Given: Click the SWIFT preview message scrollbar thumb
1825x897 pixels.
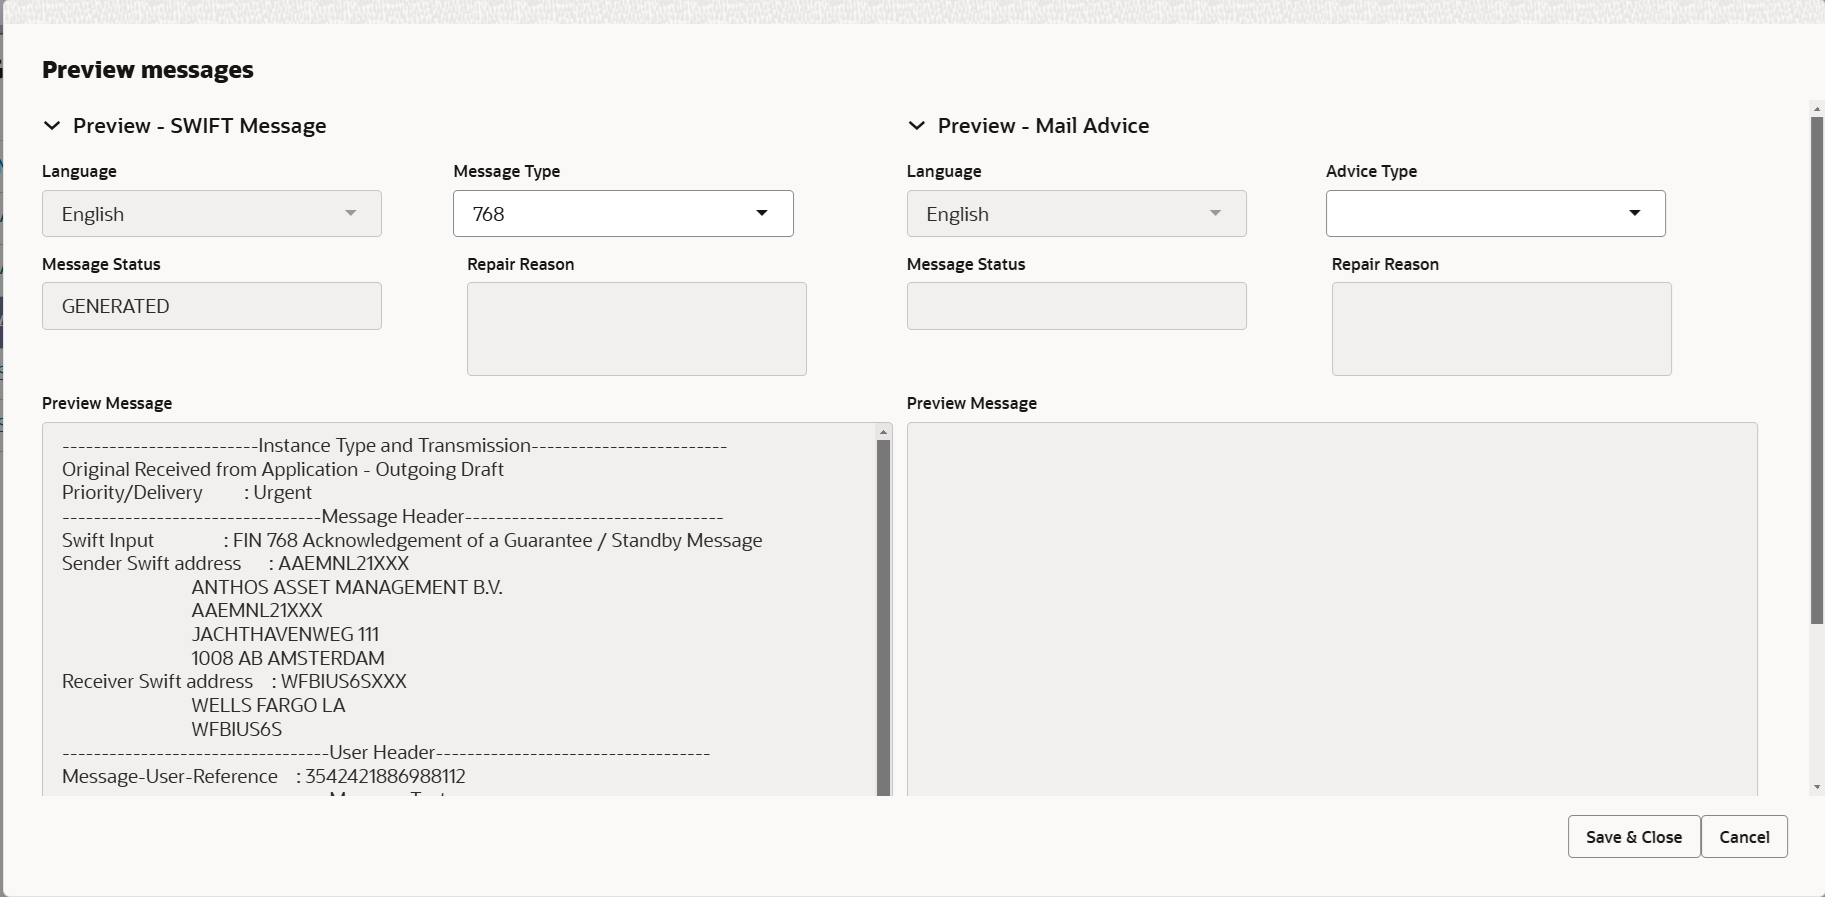Looking at the screenshot, I should pos(883,610).
